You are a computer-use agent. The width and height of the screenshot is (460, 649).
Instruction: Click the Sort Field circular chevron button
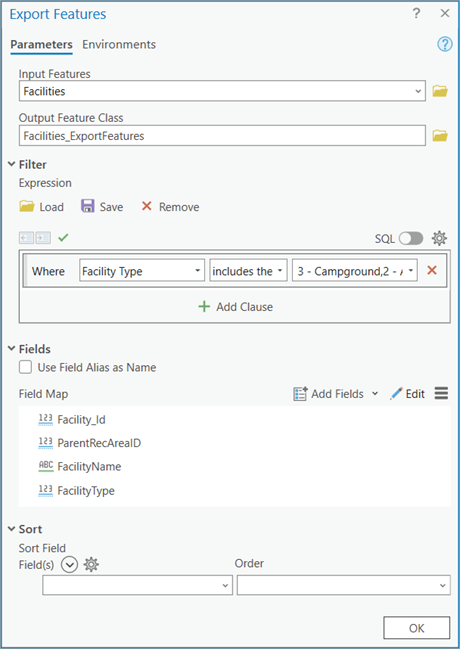click(x=70, y=564)
